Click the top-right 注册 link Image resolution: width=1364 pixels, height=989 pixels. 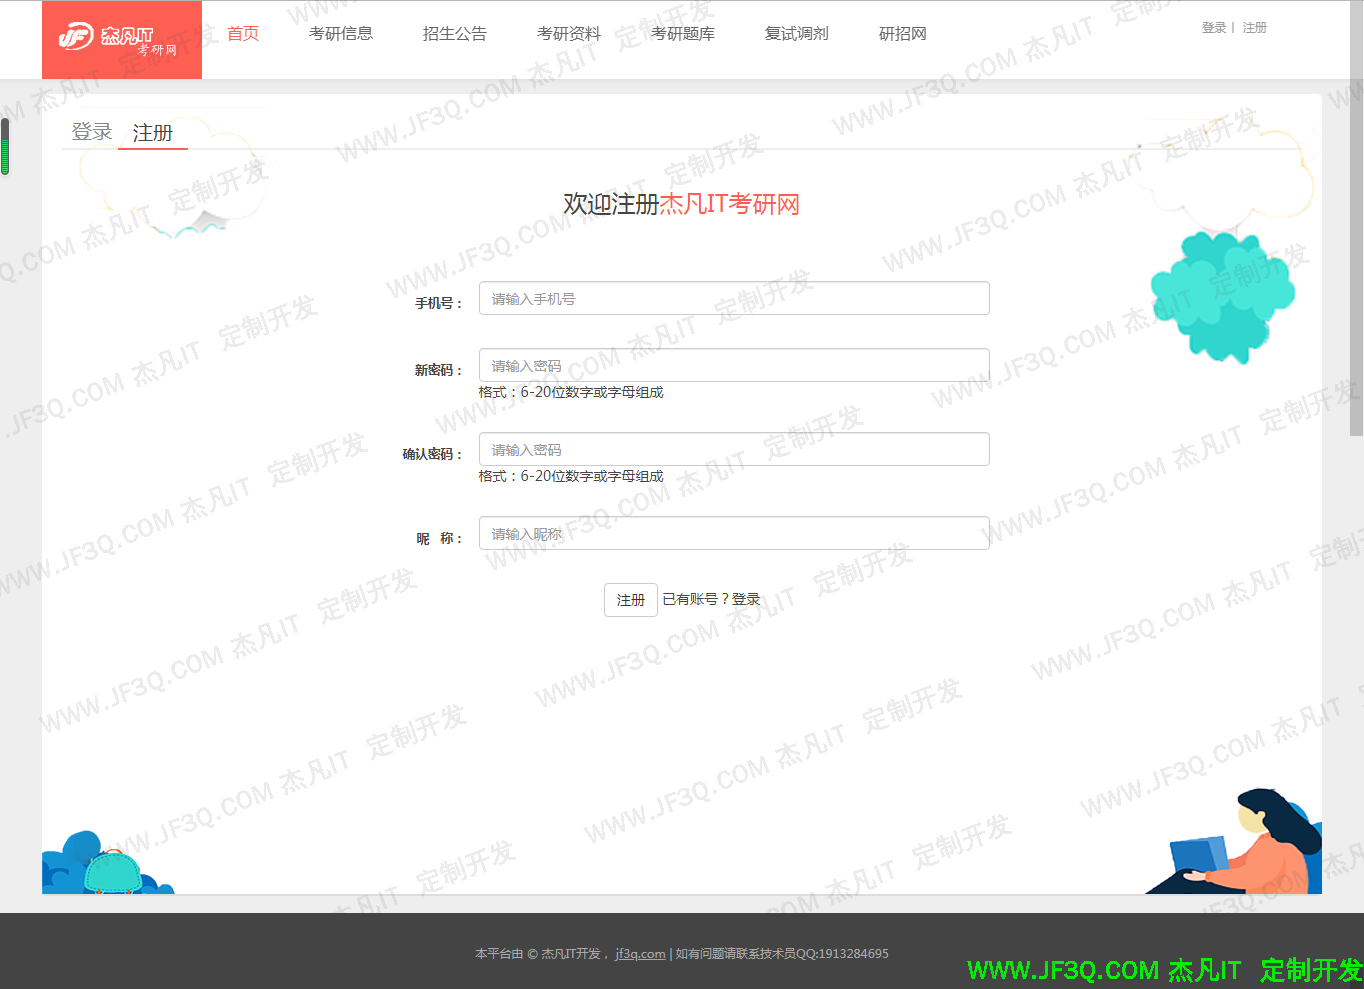(1255, 28)
